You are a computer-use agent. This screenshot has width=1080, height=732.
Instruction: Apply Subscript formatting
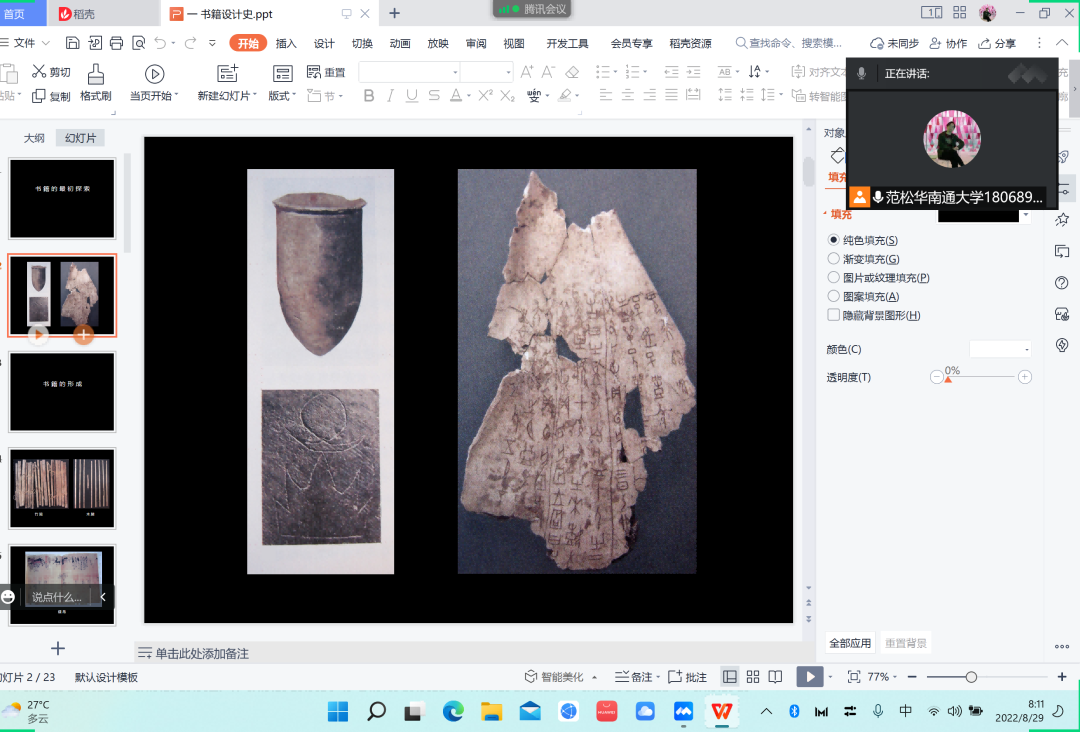coord(508,96)
